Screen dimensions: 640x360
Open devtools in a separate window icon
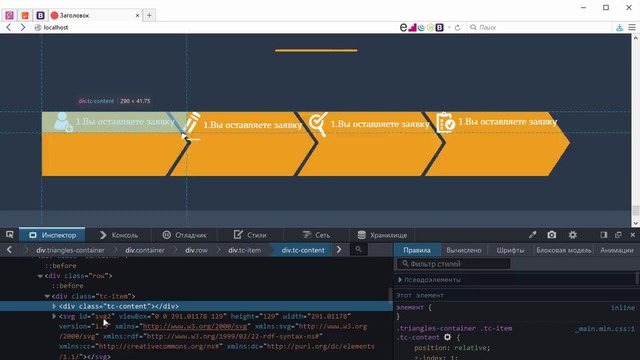click(x=618, y=235)
